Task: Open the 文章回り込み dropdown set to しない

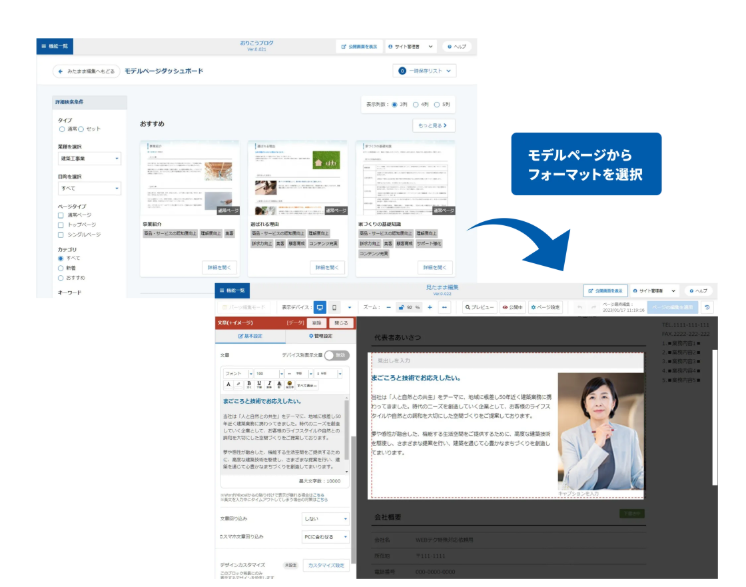Action: (x=325, y=520)
